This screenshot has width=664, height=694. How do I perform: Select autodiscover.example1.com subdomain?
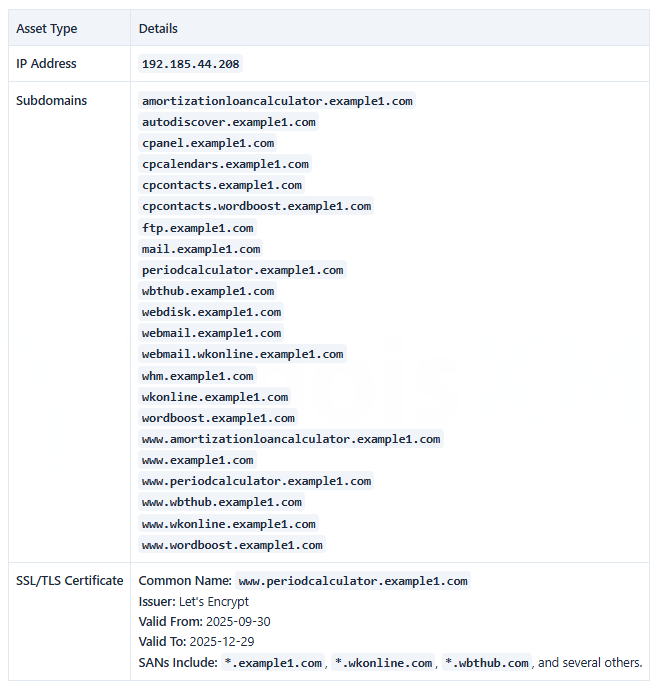(228, 122)
